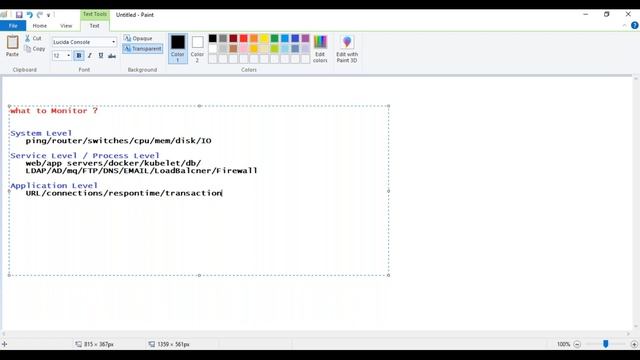Image resolution: width=640 pixels, height=360 pixels.
Task: Open the Edit colors dialog
Action: (x=320, y=49)
